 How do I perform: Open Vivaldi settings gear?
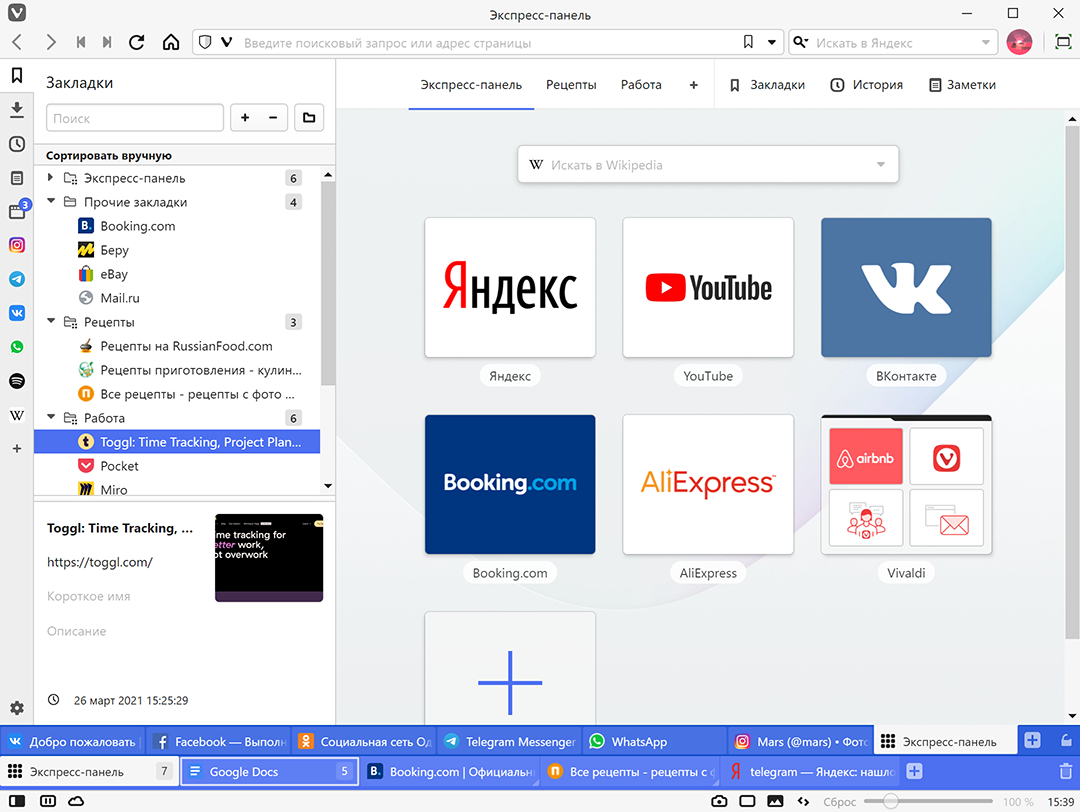coord(17,708)
